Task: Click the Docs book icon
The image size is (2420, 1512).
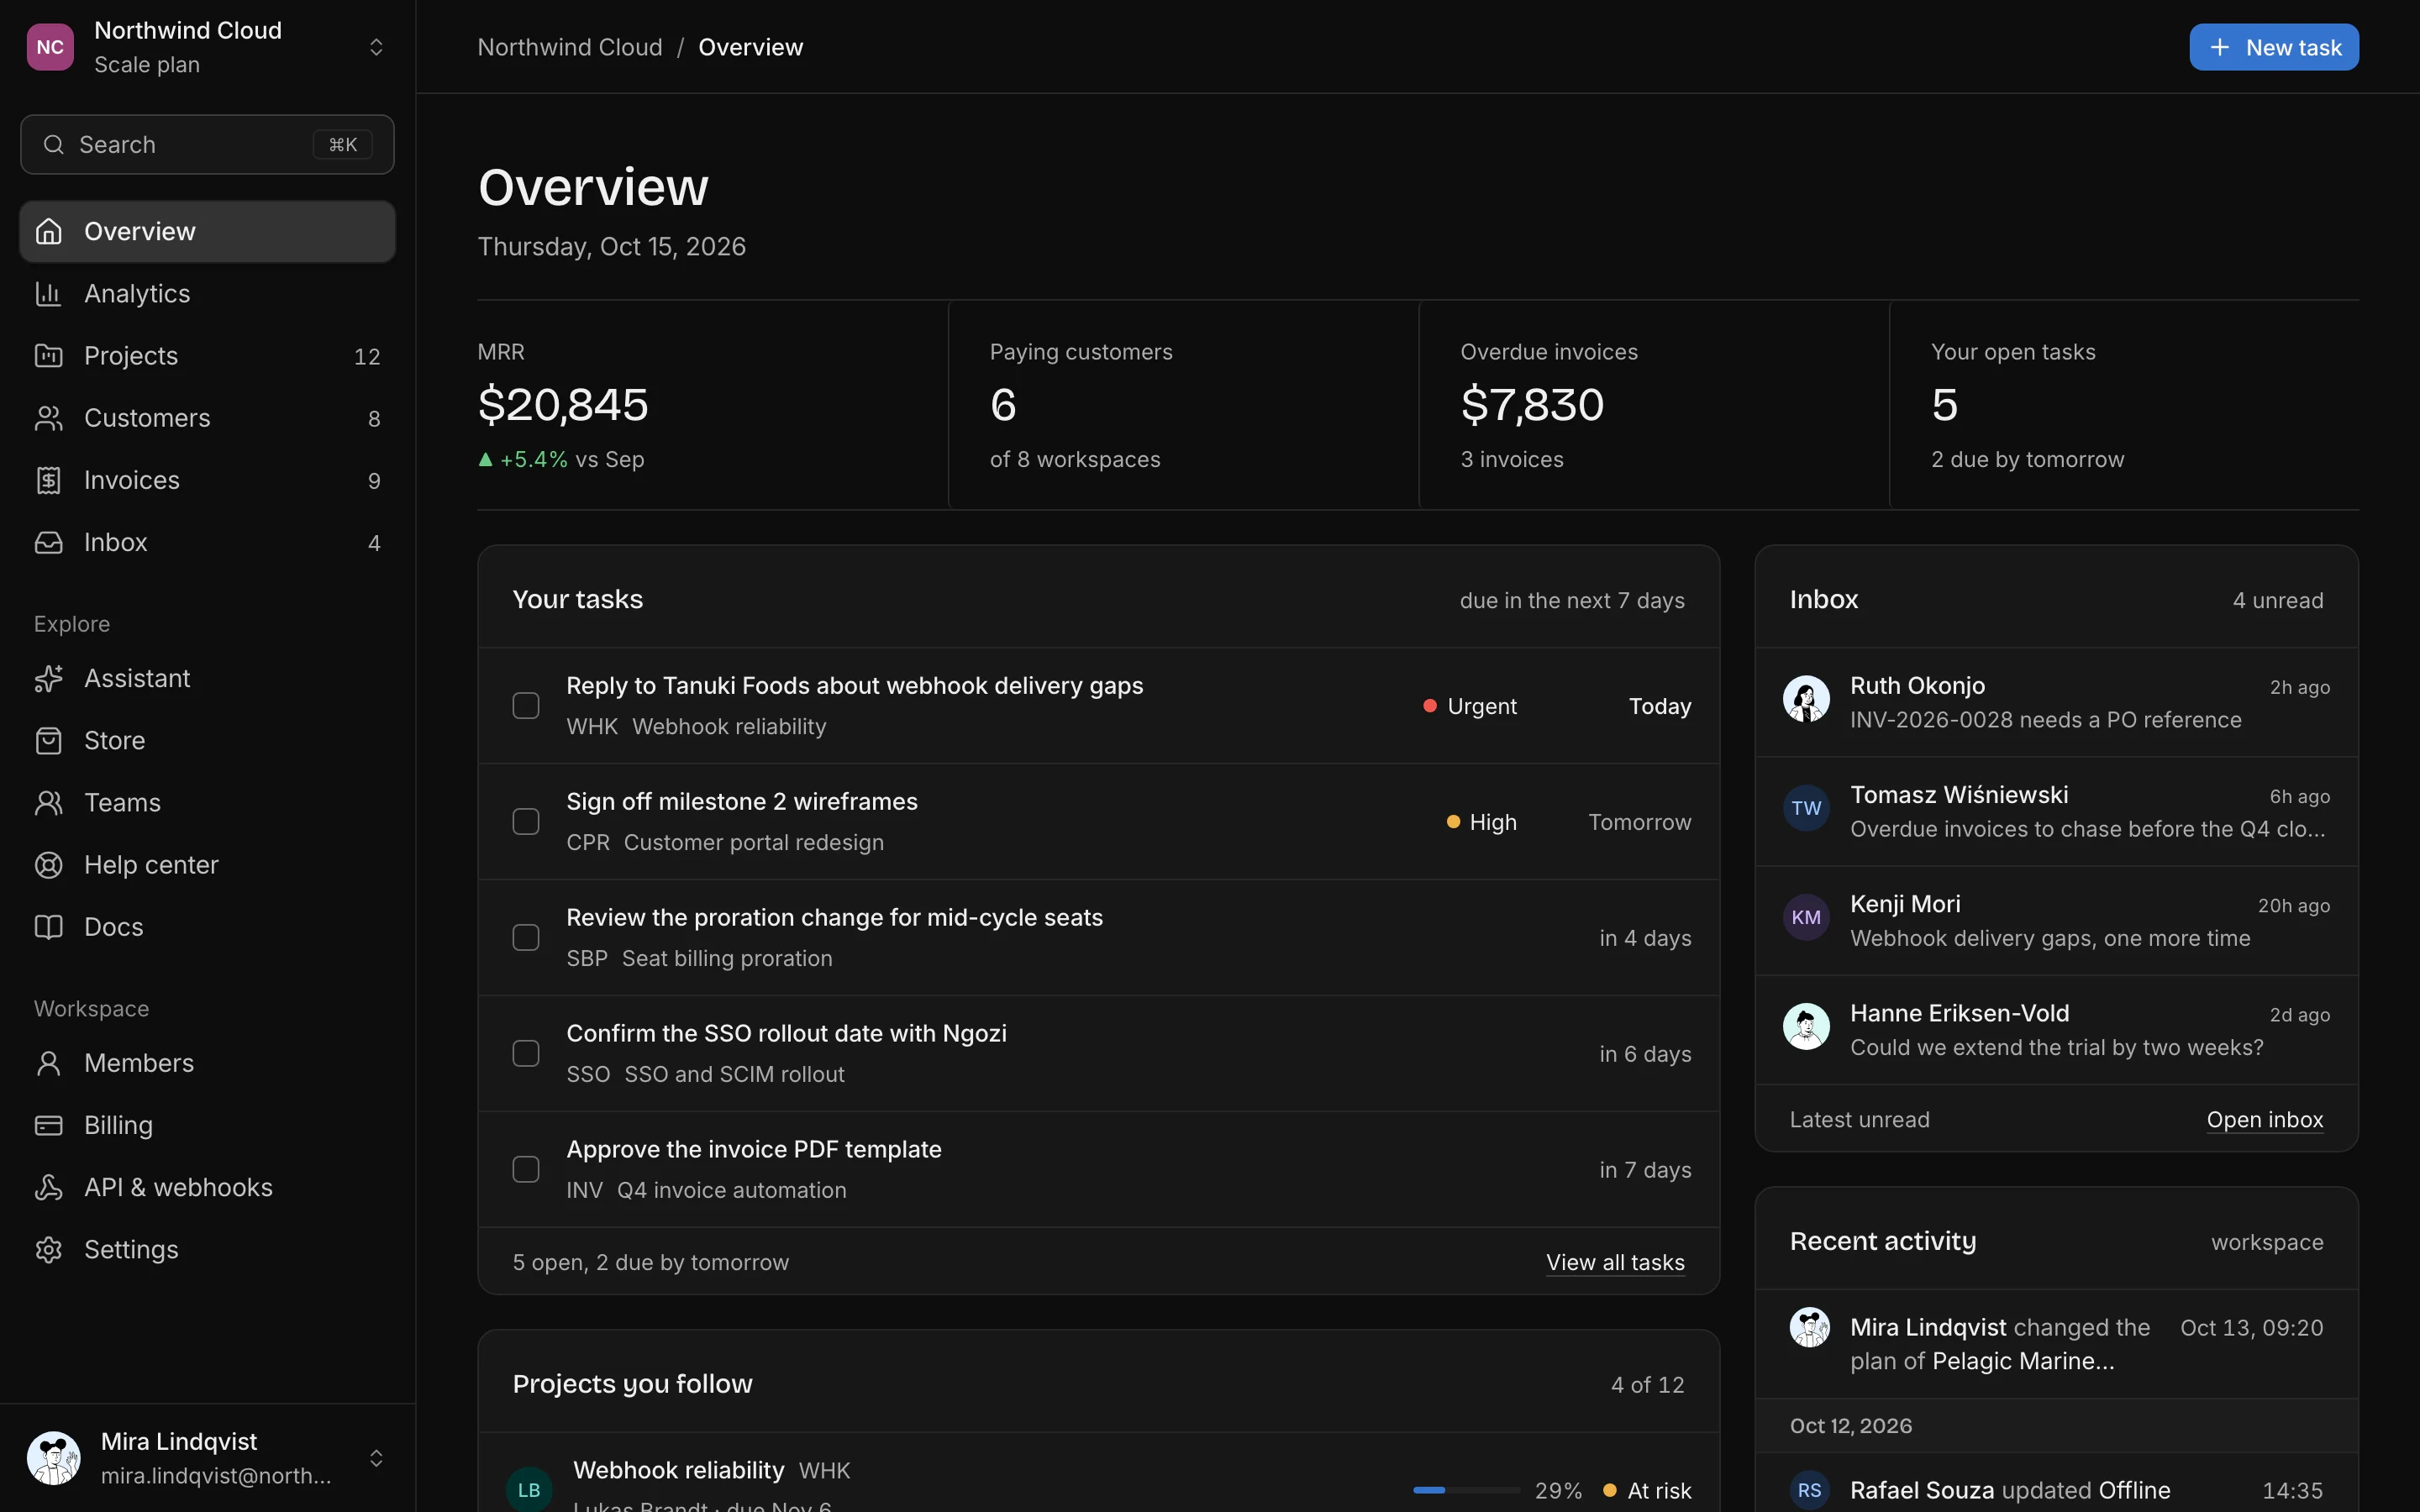Action: click(x=48, y=926)
